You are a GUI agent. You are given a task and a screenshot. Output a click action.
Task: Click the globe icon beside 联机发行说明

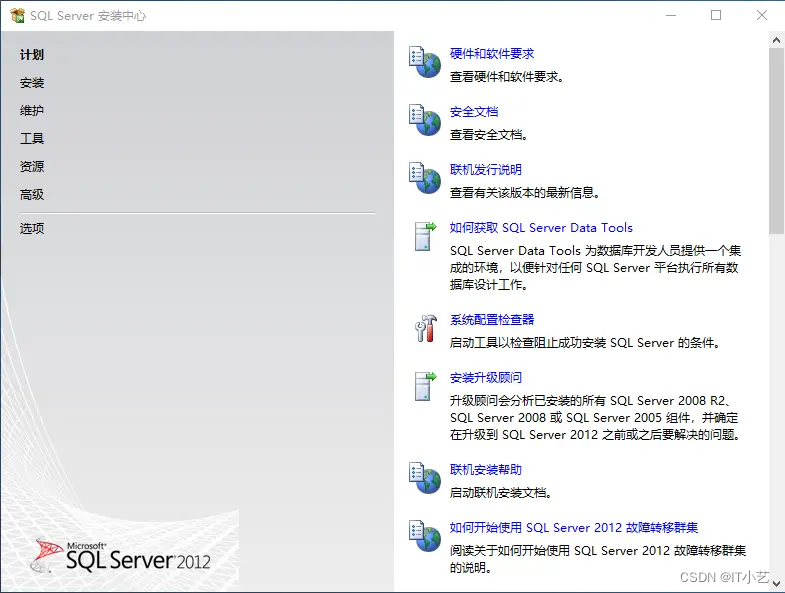point(425,178)
